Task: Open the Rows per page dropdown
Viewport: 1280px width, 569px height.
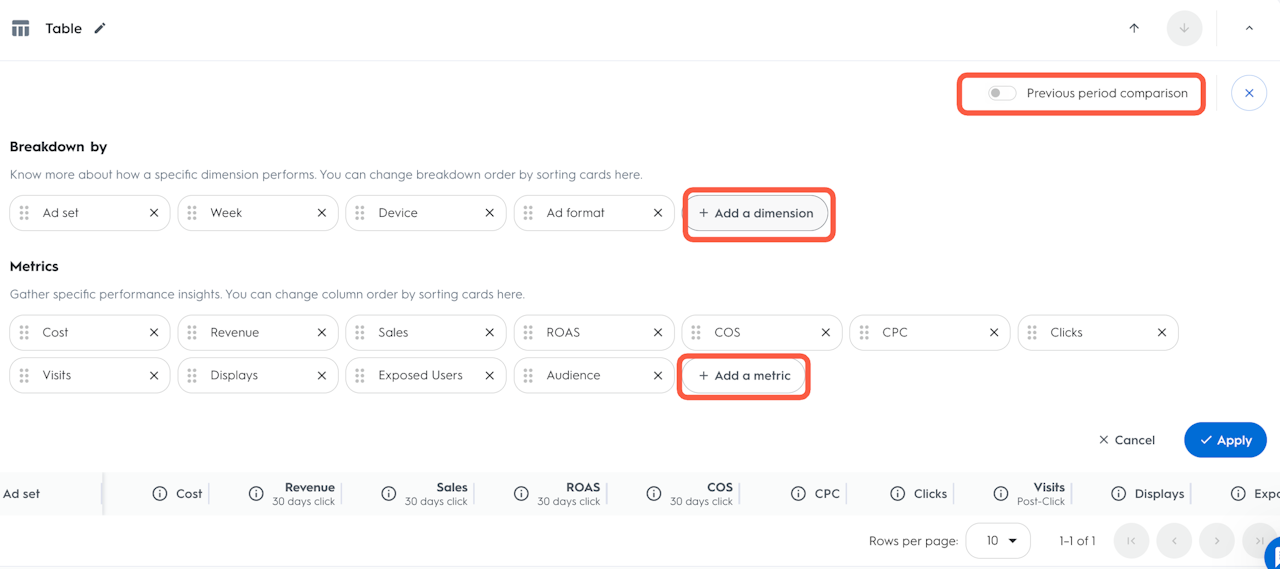Action: pos(998,541)
